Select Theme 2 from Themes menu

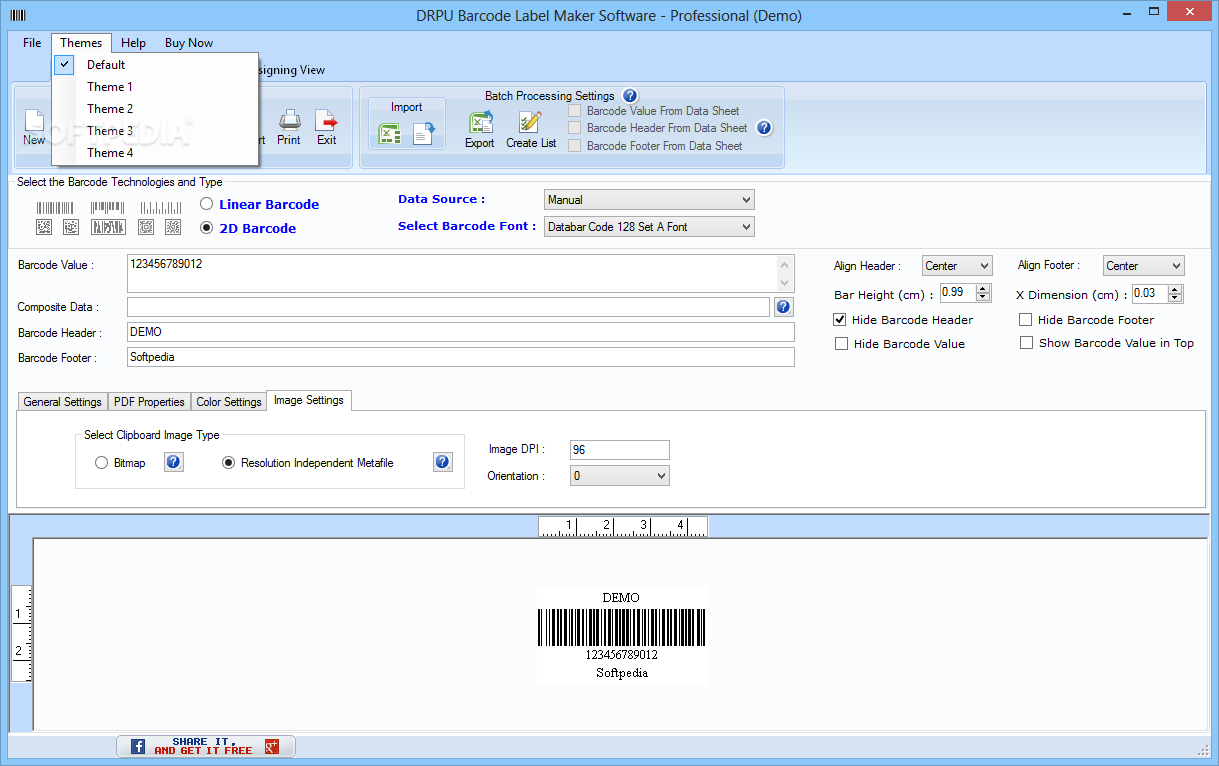(x=156, y=109)
